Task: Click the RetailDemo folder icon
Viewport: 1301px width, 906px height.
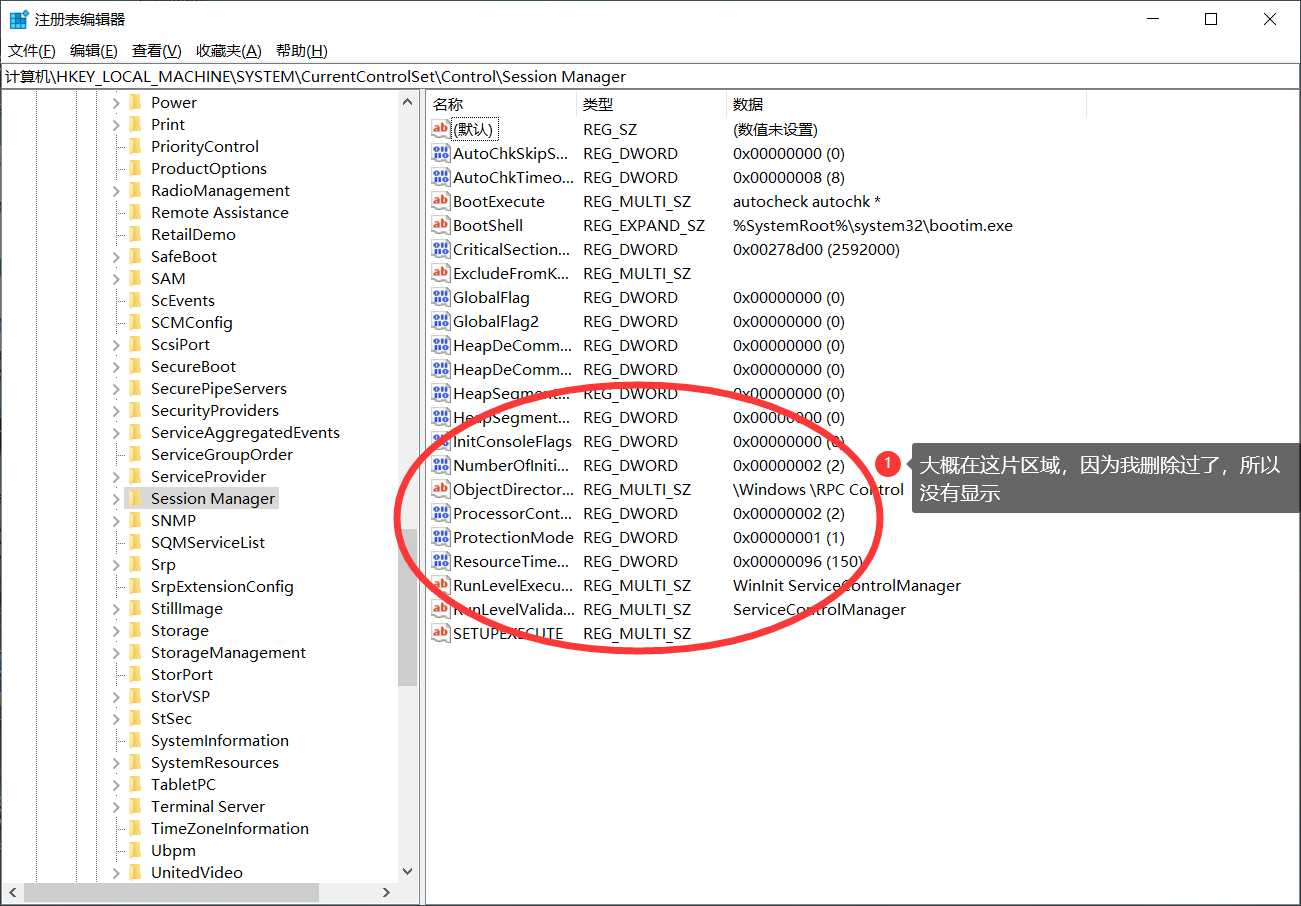Action: pos(136,234)
